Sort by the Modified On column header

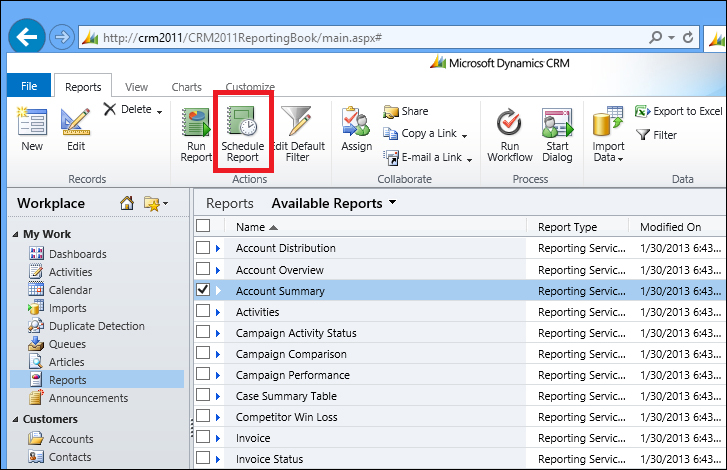(x=670, y=227)
